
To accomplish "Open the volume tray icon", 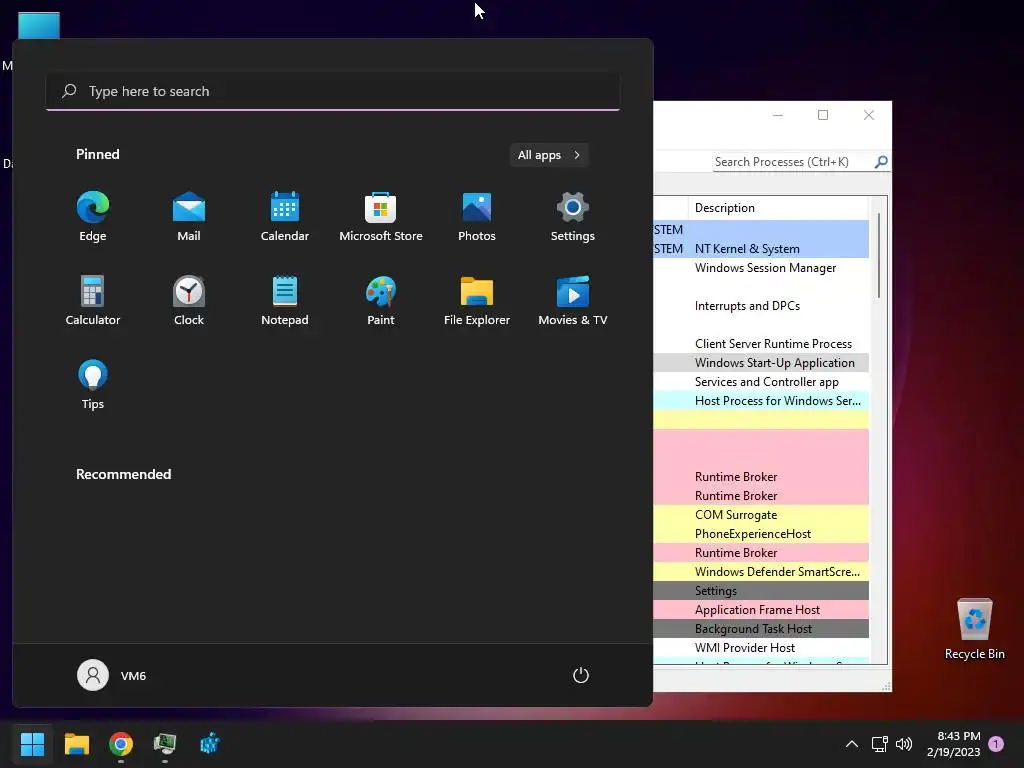I will (x=904, y=744).
